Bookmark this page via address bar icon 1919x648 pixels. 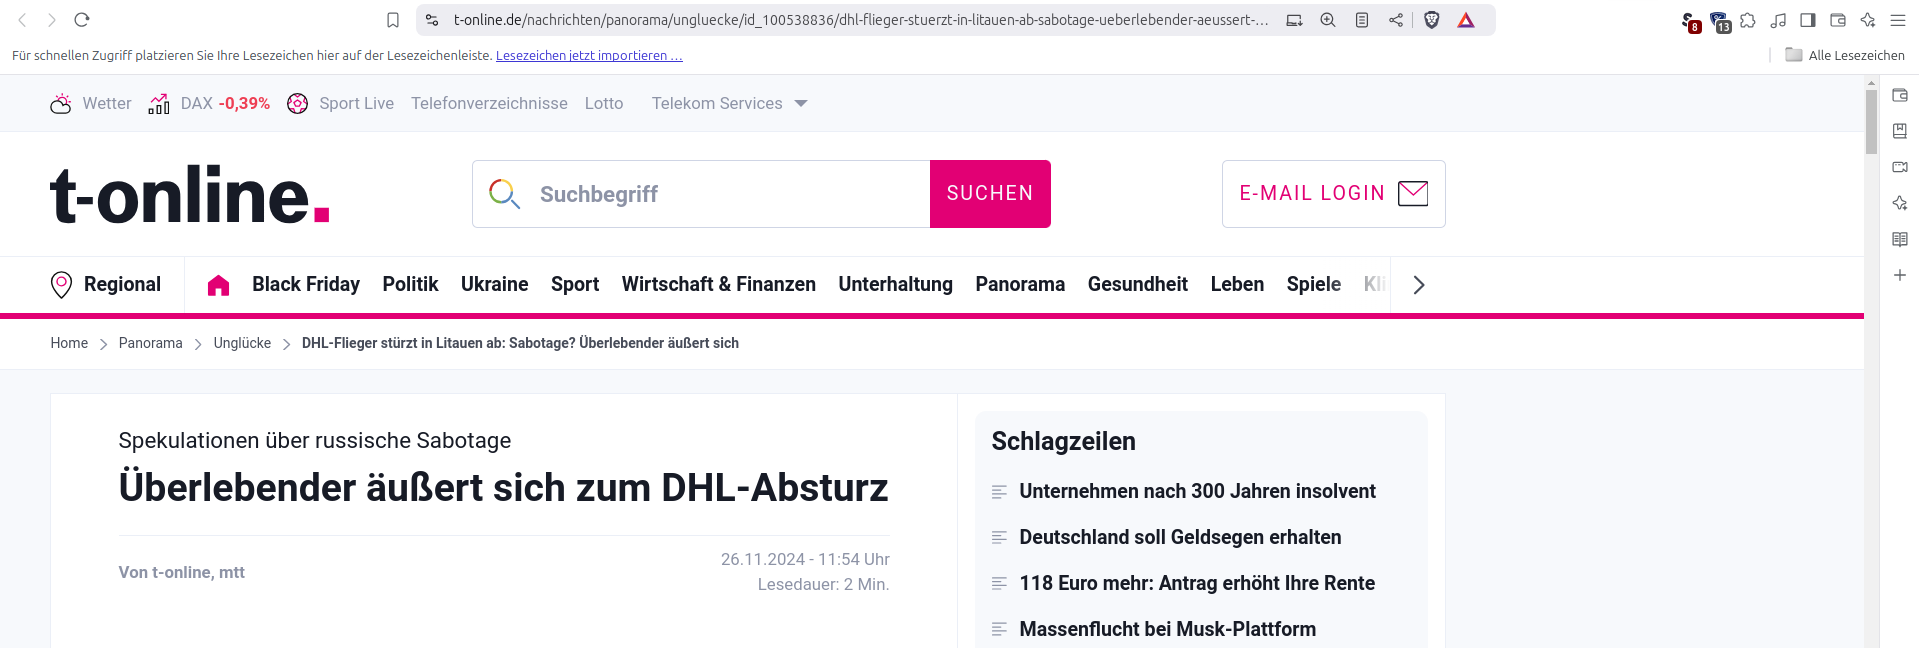click(x=393, y=20)
